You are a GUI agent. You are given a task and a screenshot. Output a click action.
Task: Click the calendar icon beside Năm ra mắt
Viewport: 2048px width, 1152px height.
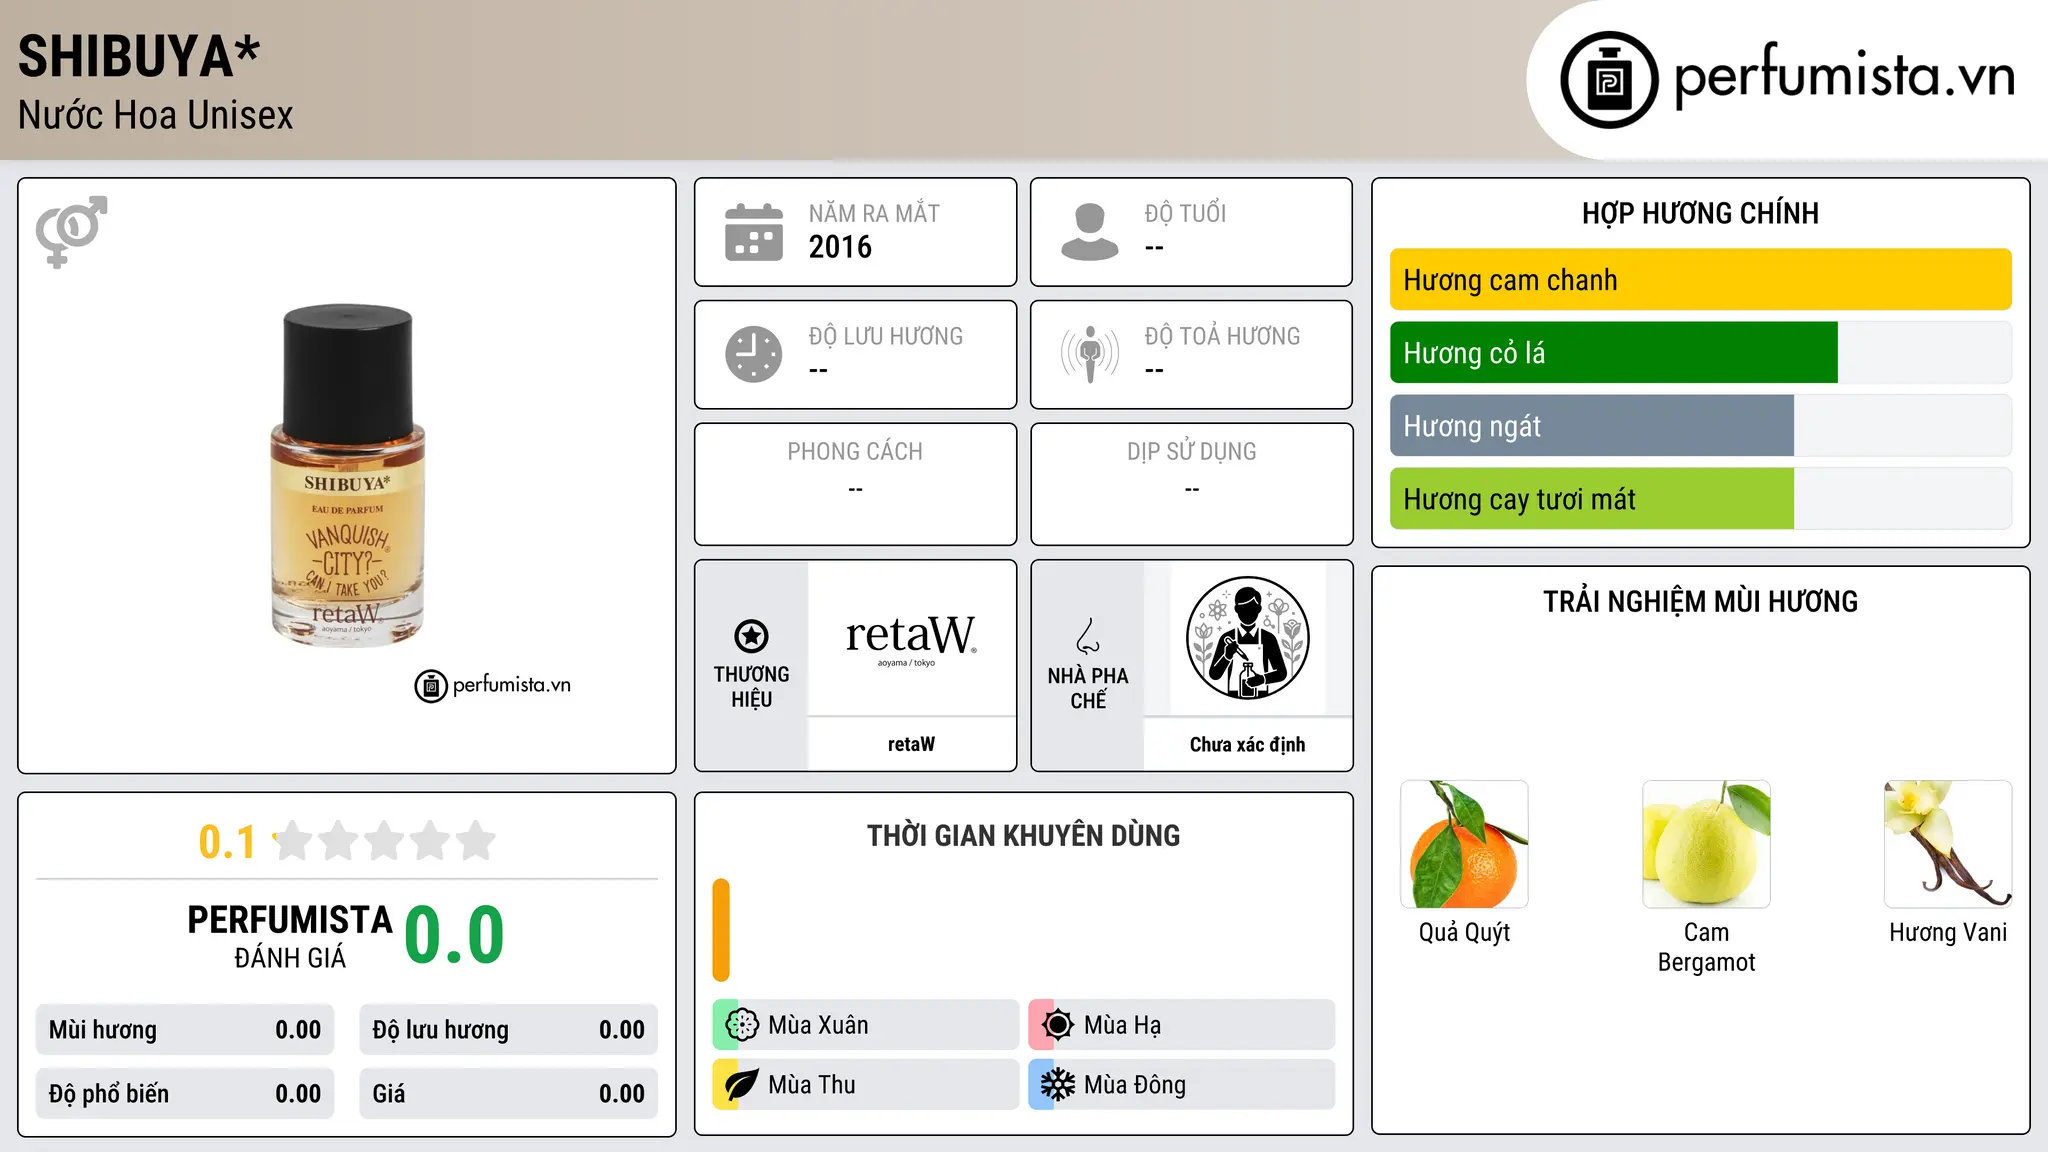pos(754,232)
